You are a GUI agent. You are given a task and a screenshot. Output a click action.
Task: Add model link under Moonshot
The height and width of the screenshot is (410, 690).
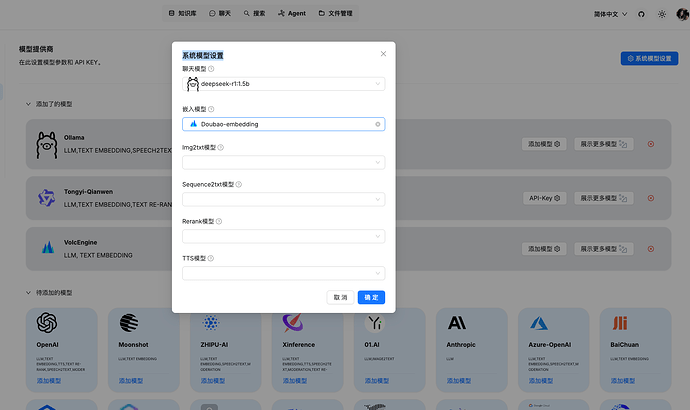[x=131, y=381]
